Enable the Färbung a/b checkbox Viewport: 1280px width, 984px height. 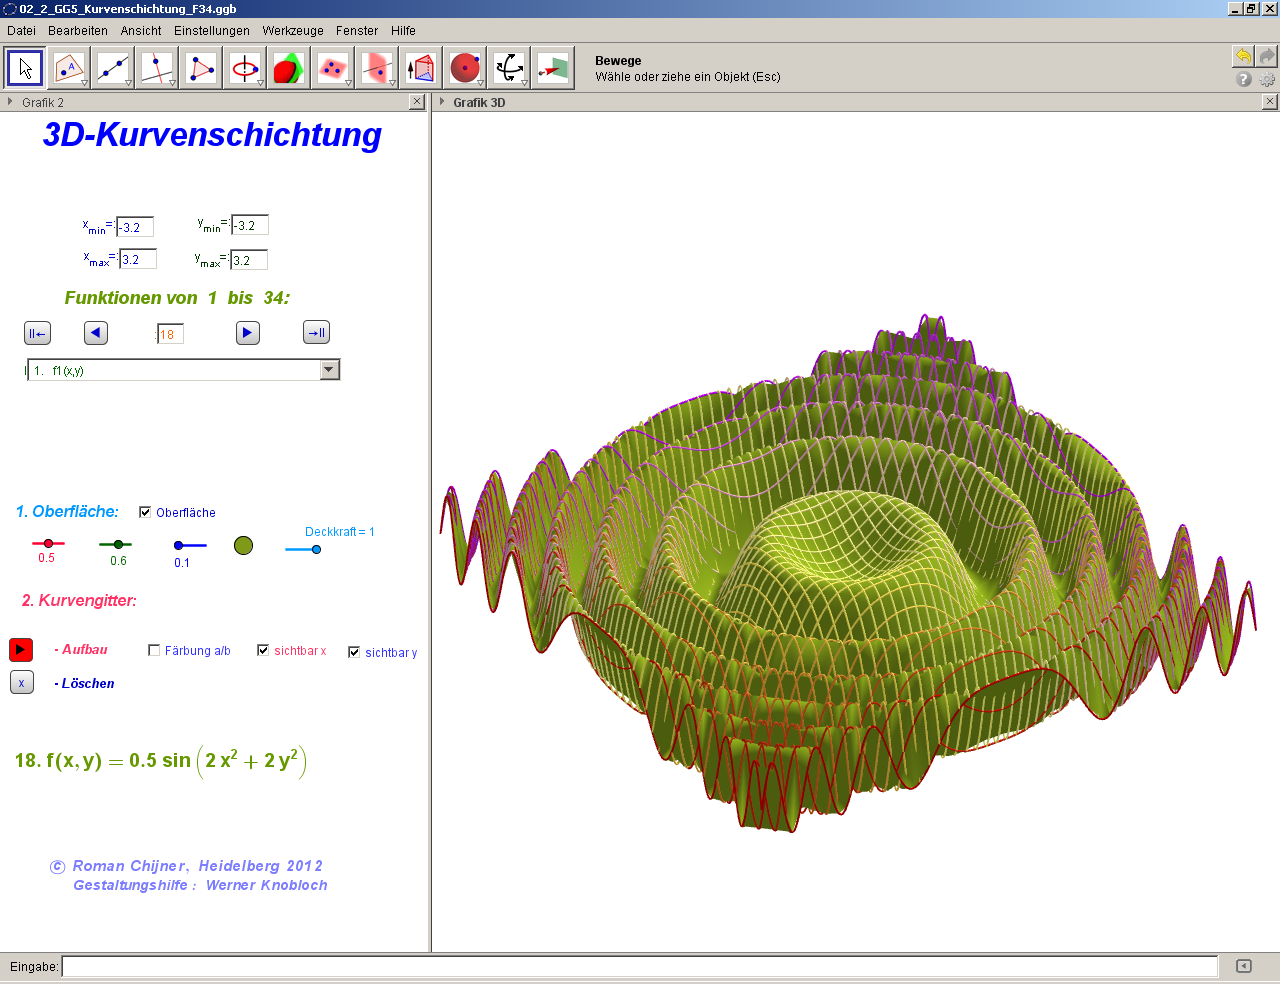tap(154, 650)
